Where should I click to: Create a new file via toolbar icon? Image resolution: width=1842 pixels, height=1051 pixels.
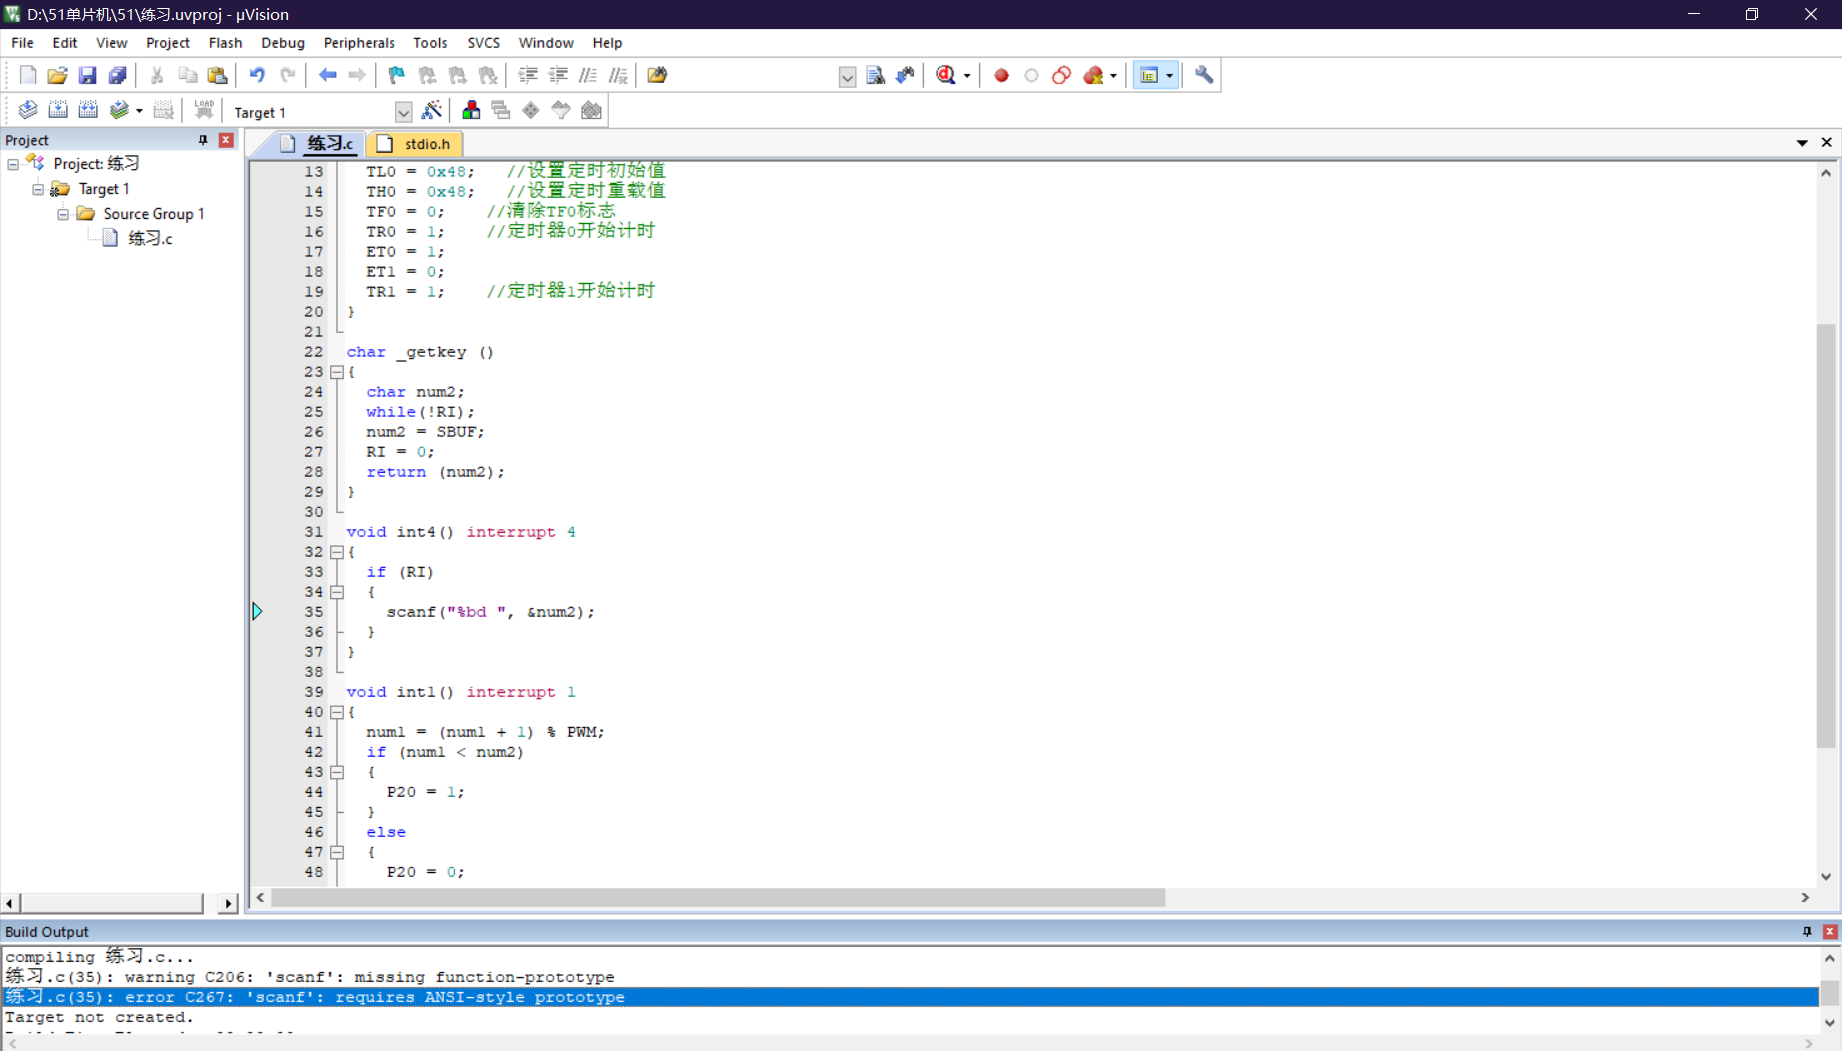pos(28,75)
